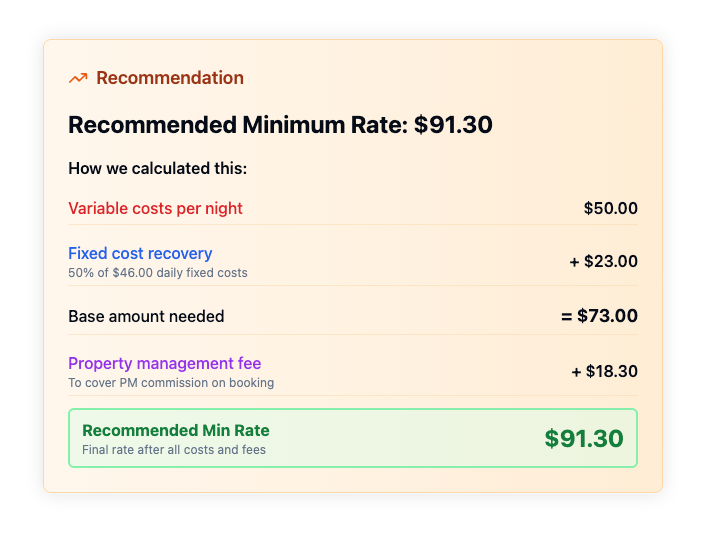Click the blue Fixed cost recovery label
The height and width of the screenshot is (540, 703).
pyautogui.click(x=140, y=253)
